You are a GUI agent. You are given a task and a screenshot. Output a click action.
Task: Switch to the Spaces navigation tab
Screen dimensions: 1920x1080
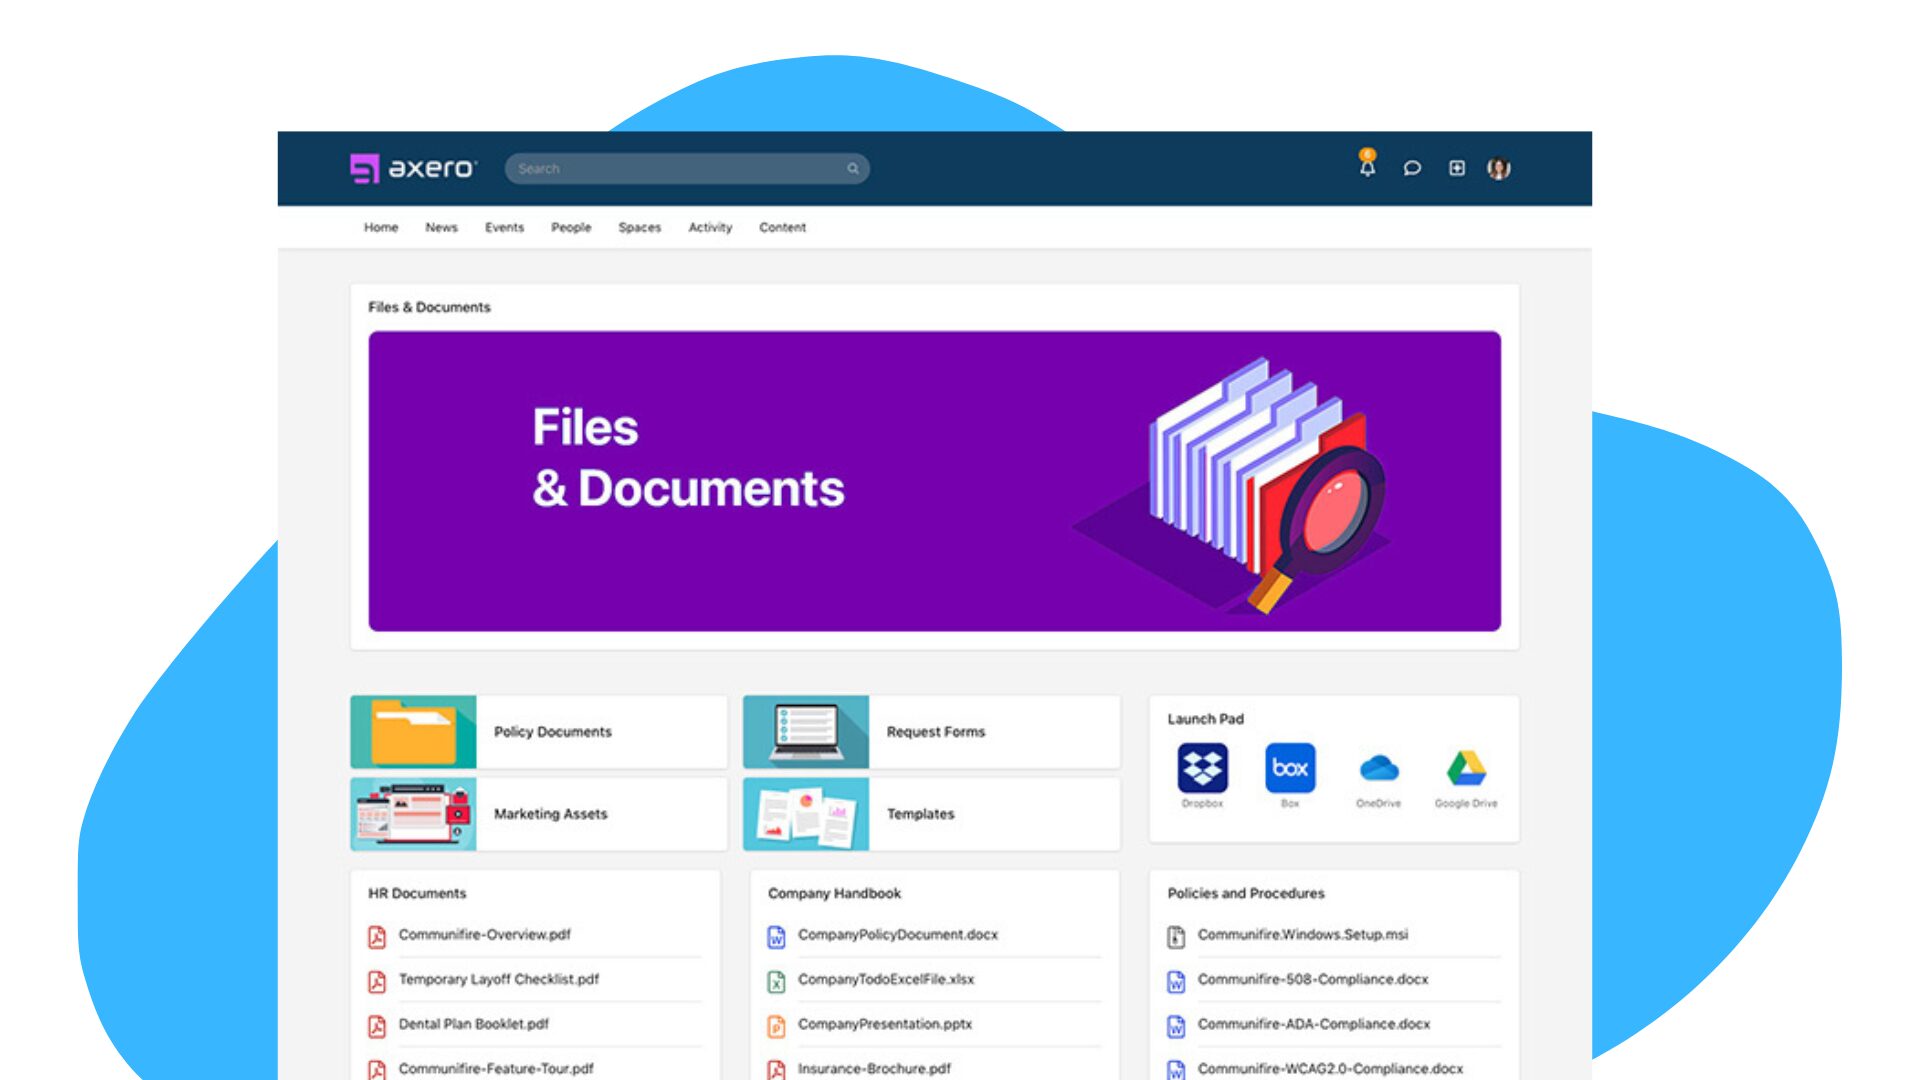[x=639, y=227]
